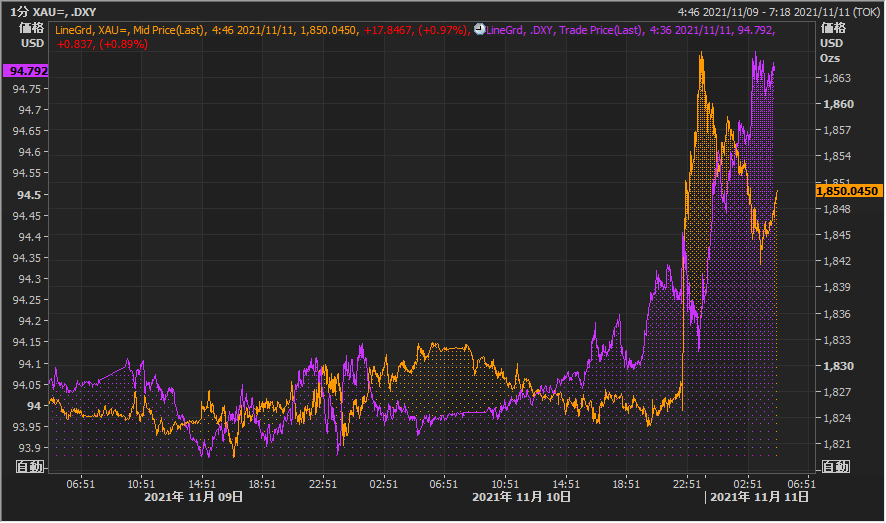Click the 1,836 right axis label

[837, 314]
